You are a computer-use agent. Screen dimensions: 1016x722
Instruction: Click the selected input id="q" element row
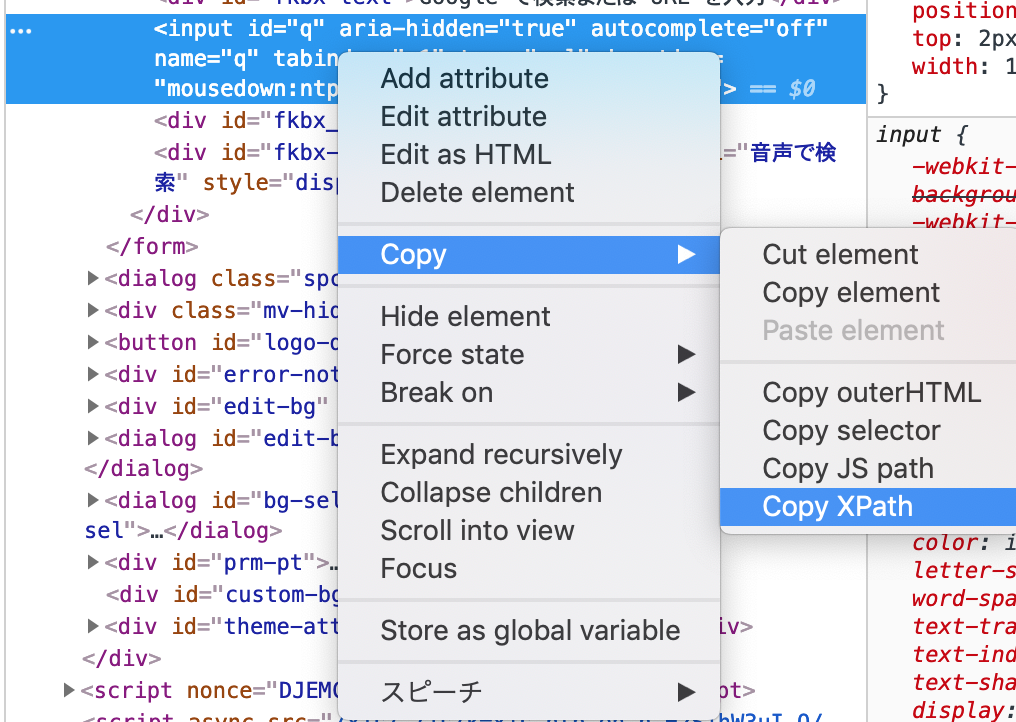pos(435,58)
